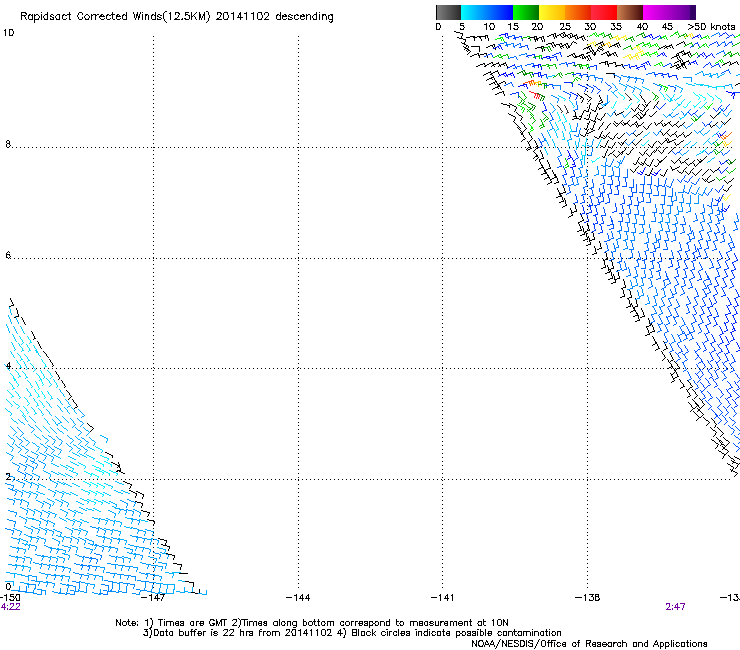Viewport: 740px width, 650px height.
Task: Click the latitude label '4'
Action: point(8,366)
